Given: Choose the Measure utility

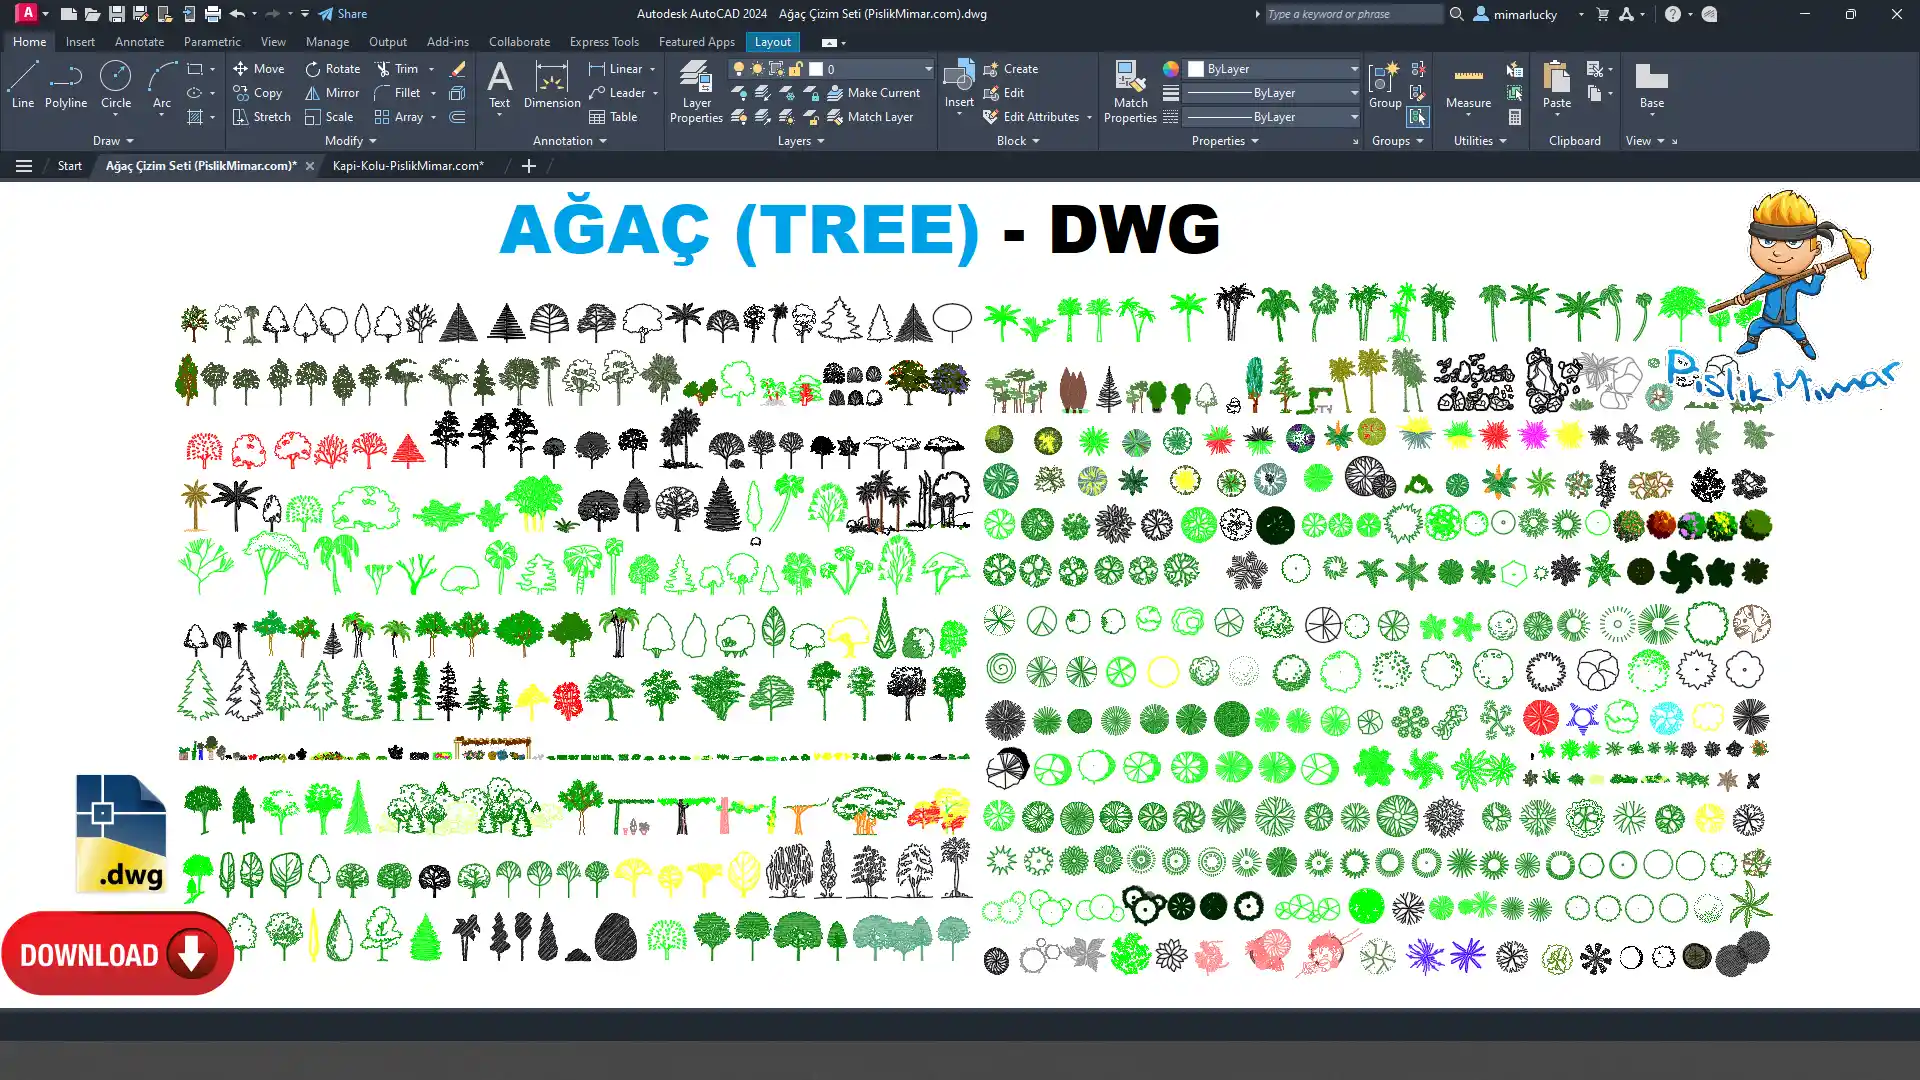Looking at the screenshot, I should pos(1468,86).
